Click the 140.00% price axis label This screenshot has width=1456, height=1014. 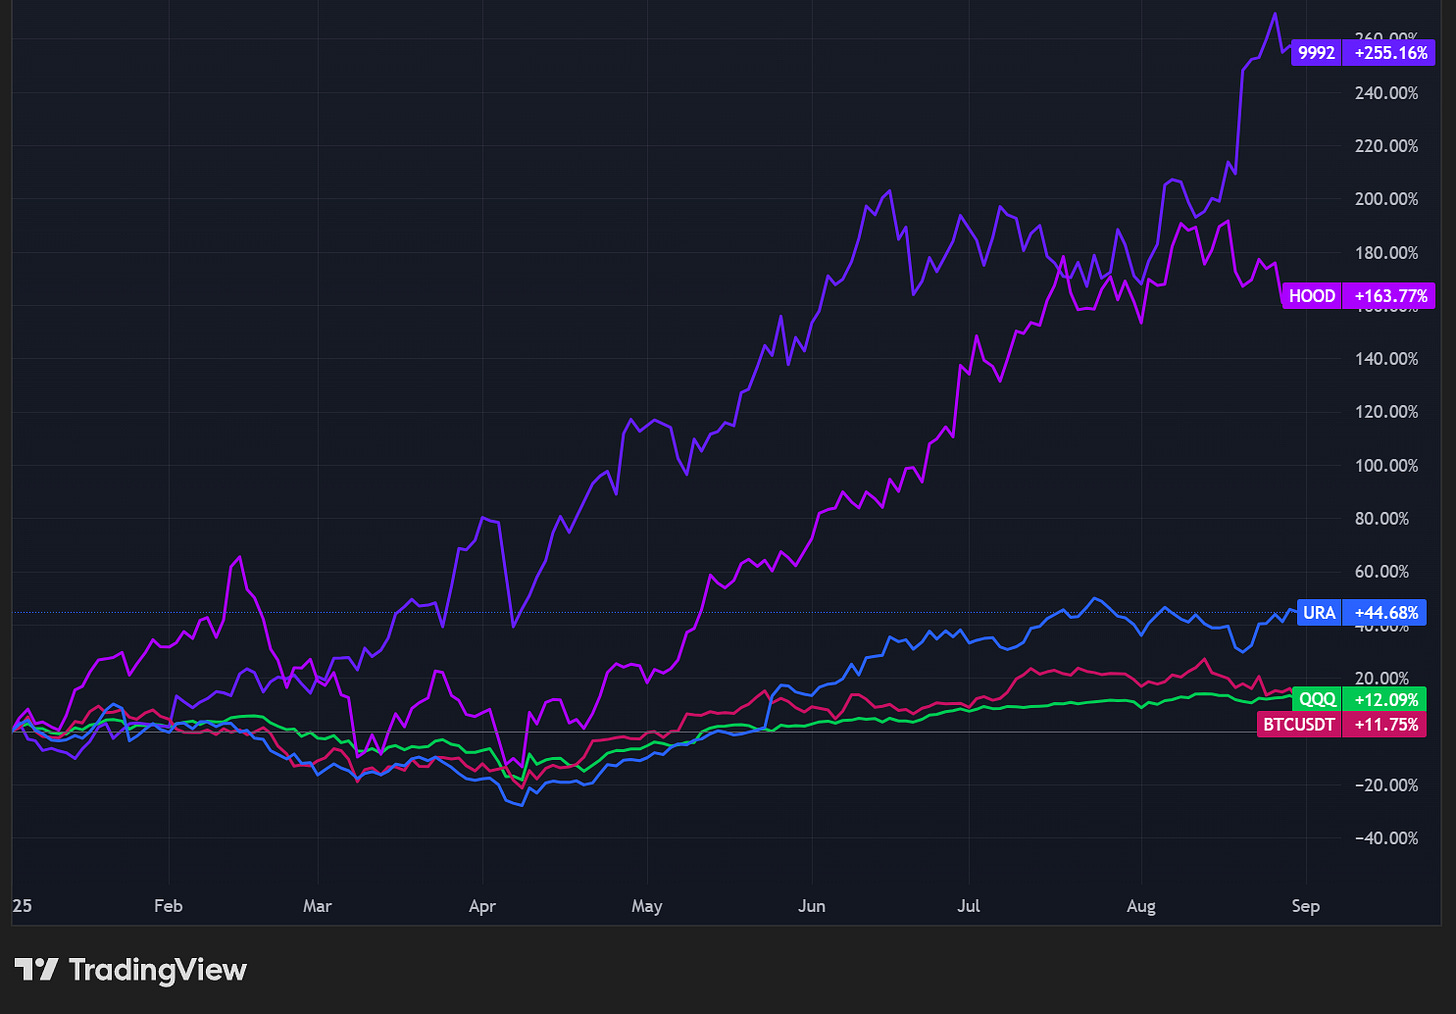point(1386,359)
